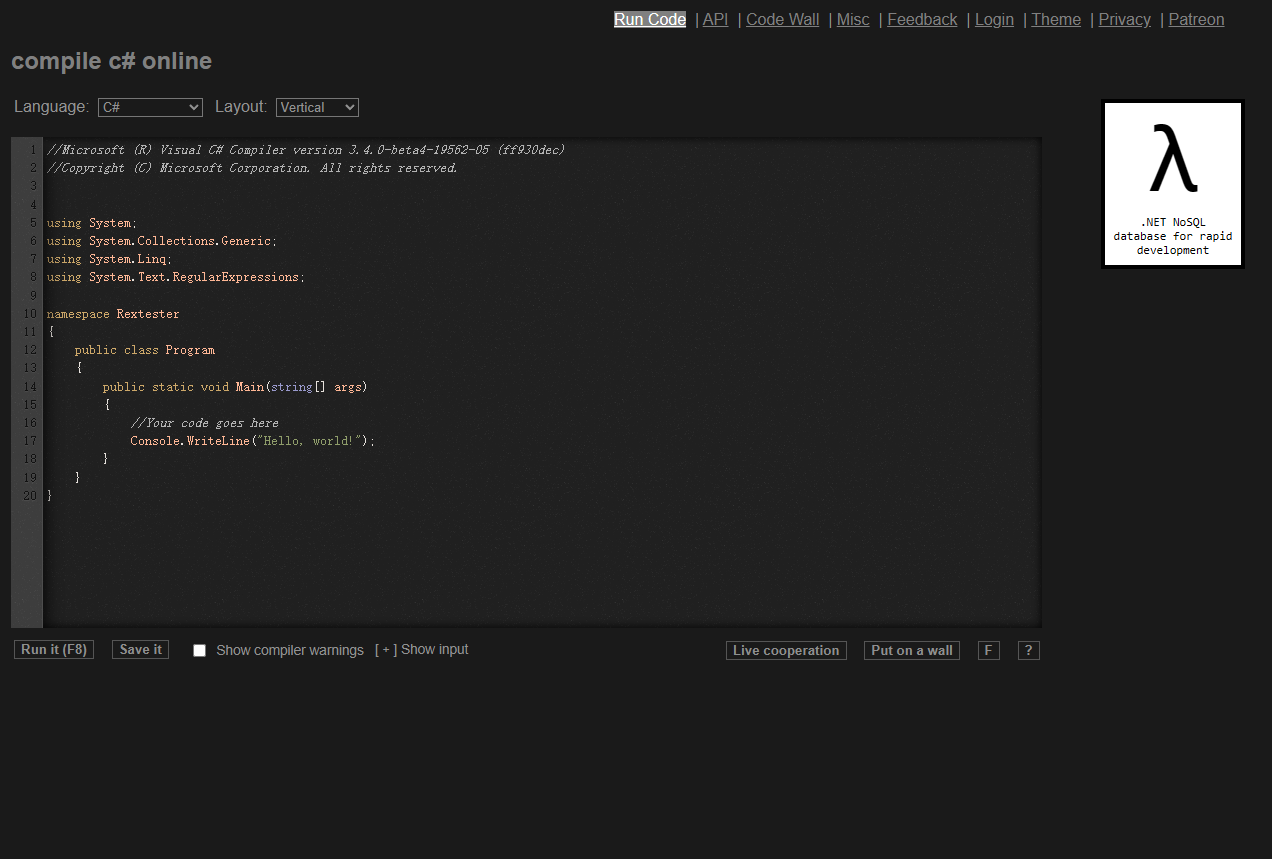This screenshot has height=859, width=1272.
Task: Open the Language dropdown set to C#
Action: click(x=150, y=107)
